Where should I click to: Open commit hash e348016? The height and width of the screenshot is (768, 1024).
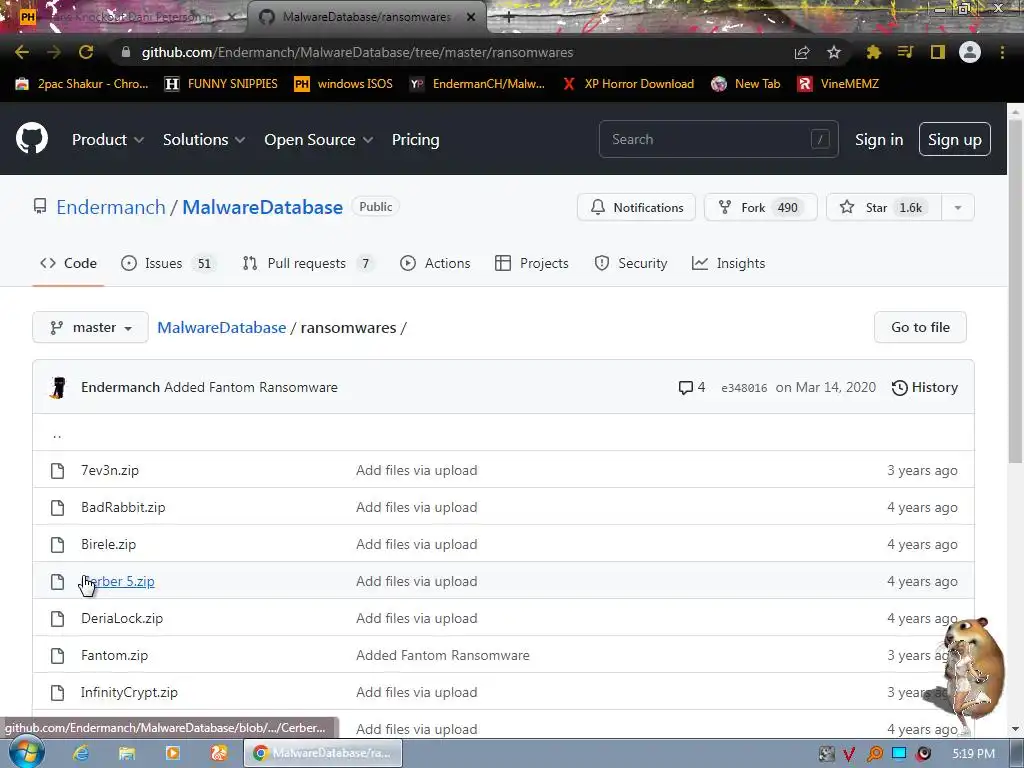click(x=744, y=388)
